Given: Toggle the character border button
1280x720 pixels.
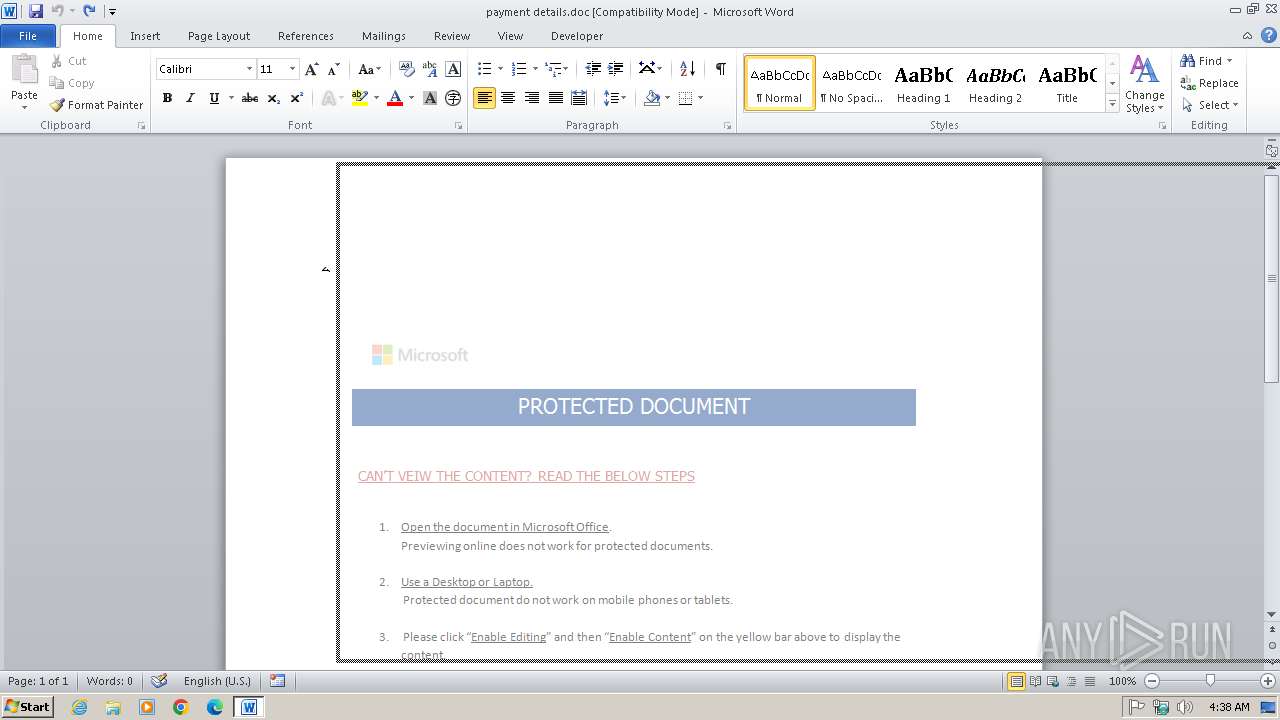Looking at the screenshot, I should click(x=453, y=69).
